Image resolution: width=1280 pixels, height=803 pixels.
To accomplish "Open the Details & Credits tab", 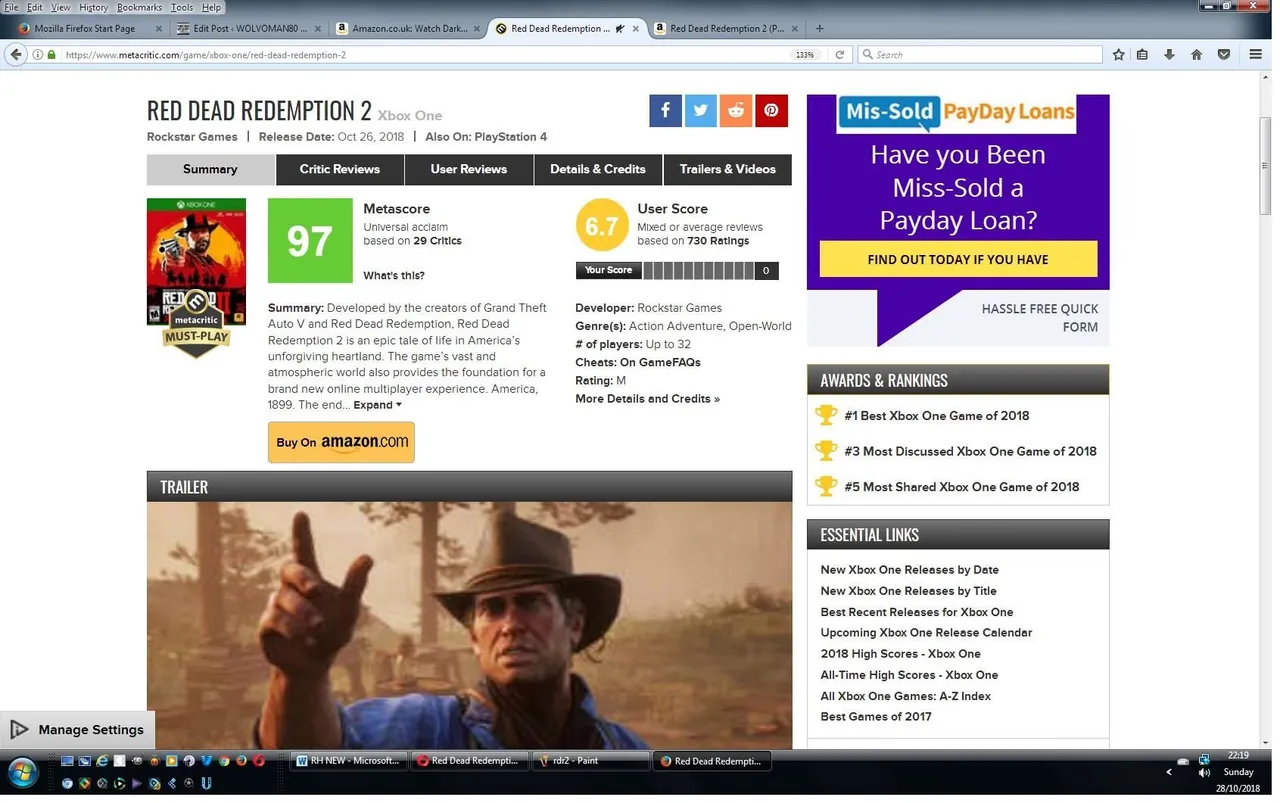I will tap(598, 169).
